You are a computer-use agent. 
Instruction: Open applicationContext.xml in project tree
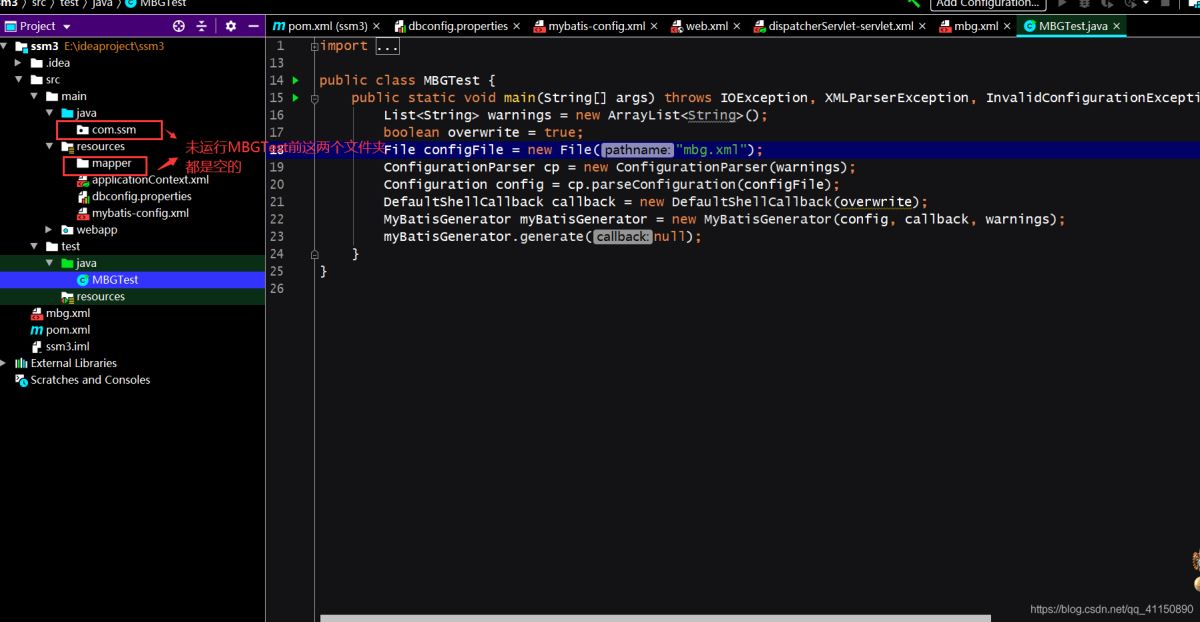pyautogui.click(x=149, y=180)
